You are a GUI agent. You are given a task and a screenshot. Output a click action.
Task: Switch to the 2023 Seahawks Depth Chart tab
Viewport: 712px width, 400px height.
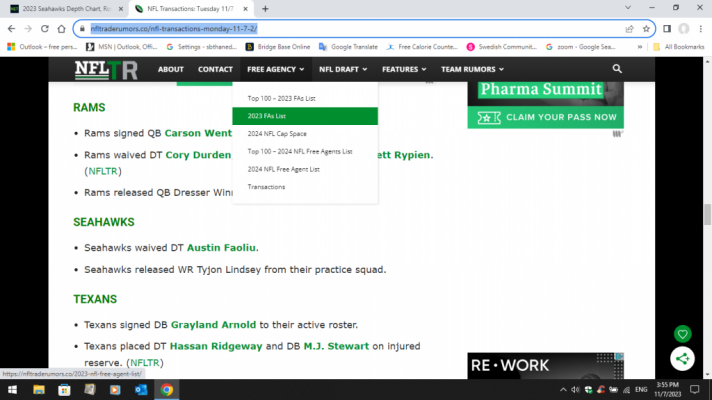coord(67,9)
